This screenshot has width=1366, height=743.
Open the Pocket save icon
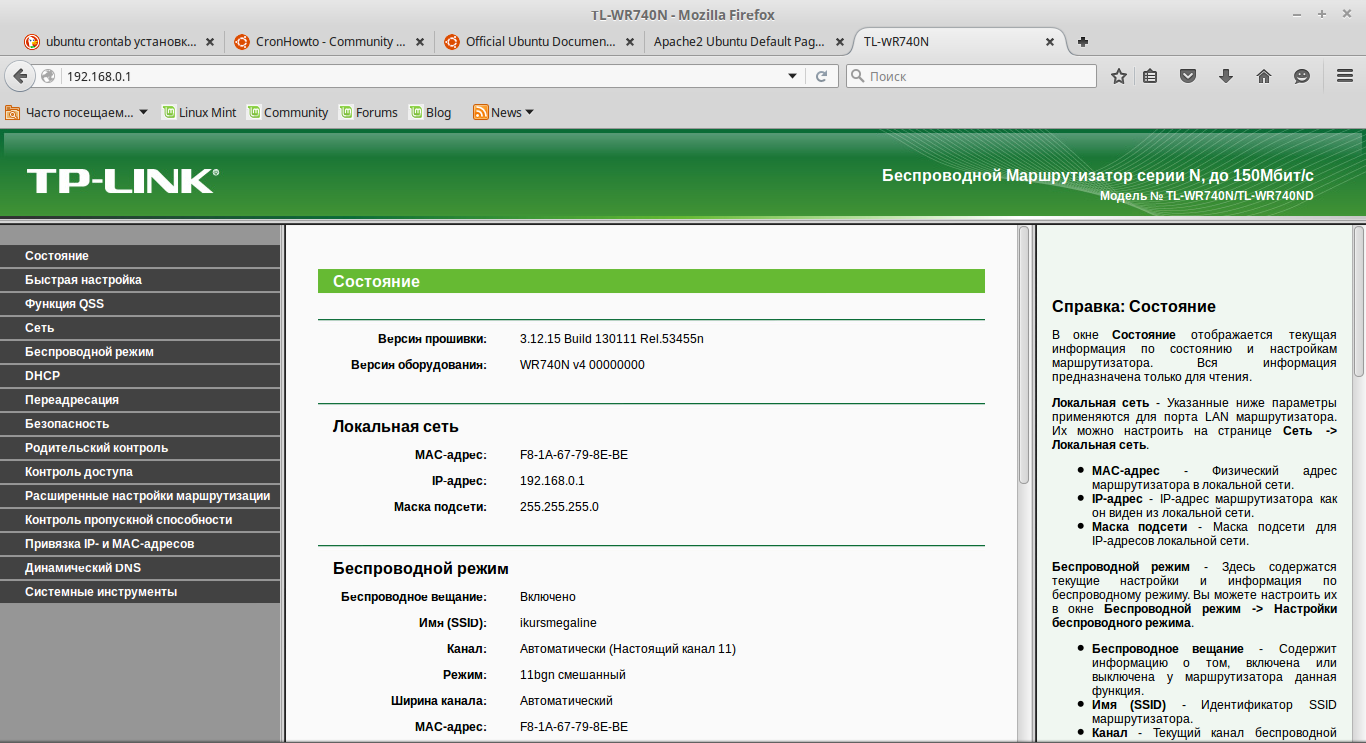coord(1188,76)
